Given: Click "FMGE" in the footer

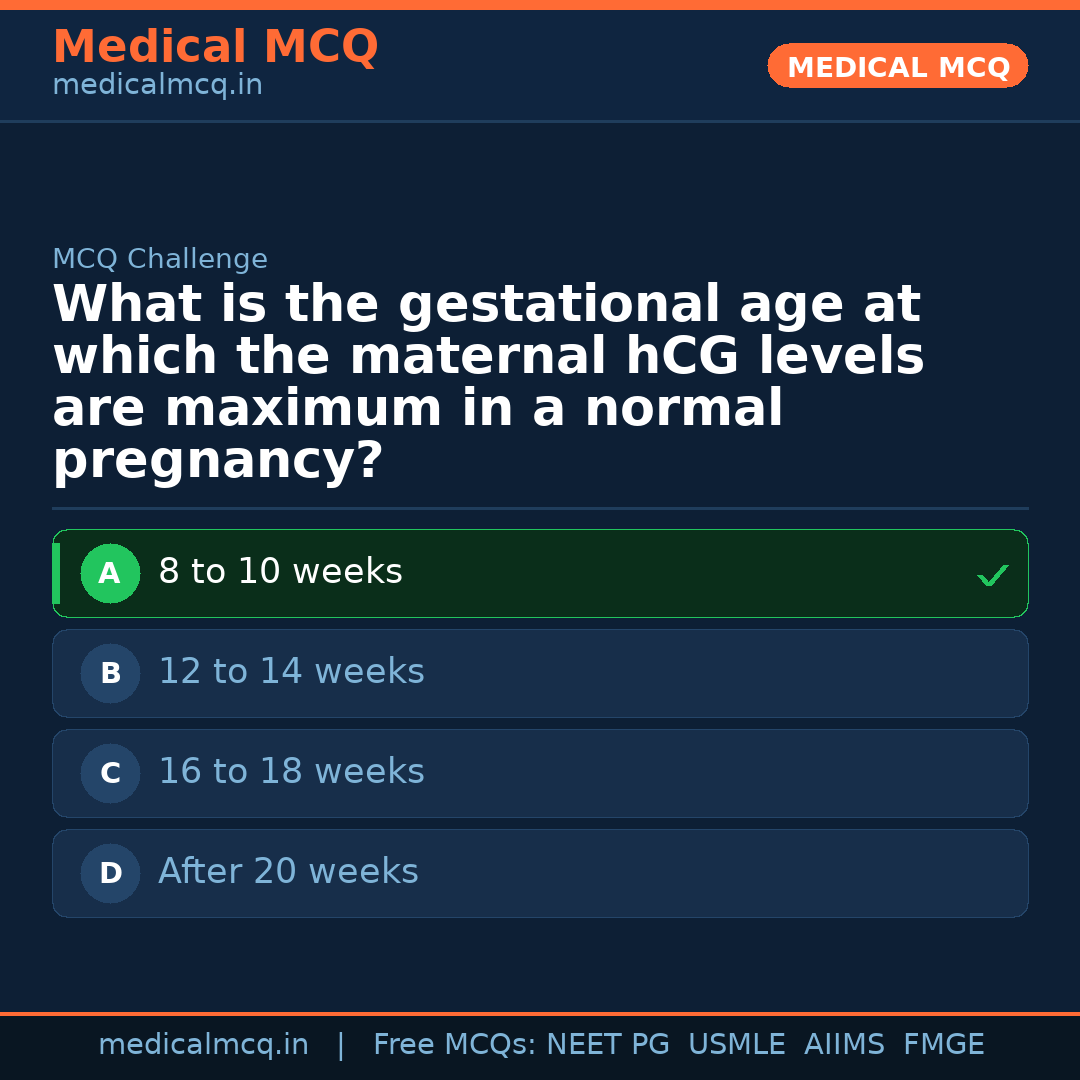Looking at the screenshot, I should [944, 1045].
